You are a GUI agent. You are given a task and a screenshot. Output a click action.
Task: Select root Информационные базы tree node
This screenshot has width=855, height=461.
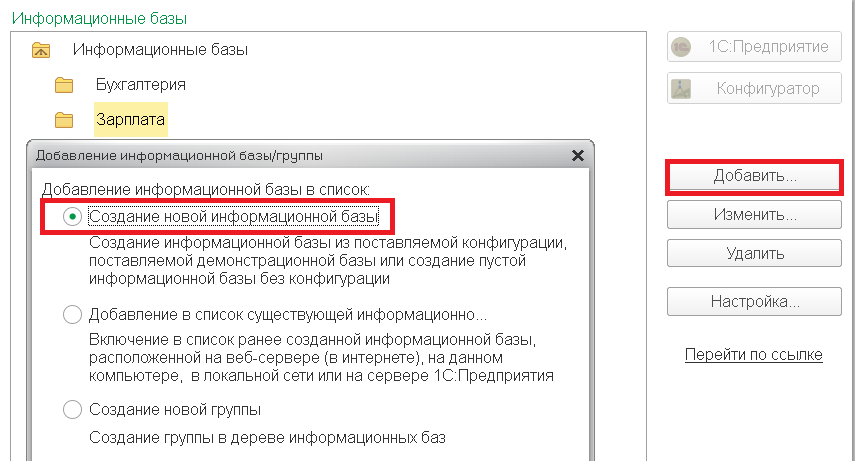pos(160,50)
